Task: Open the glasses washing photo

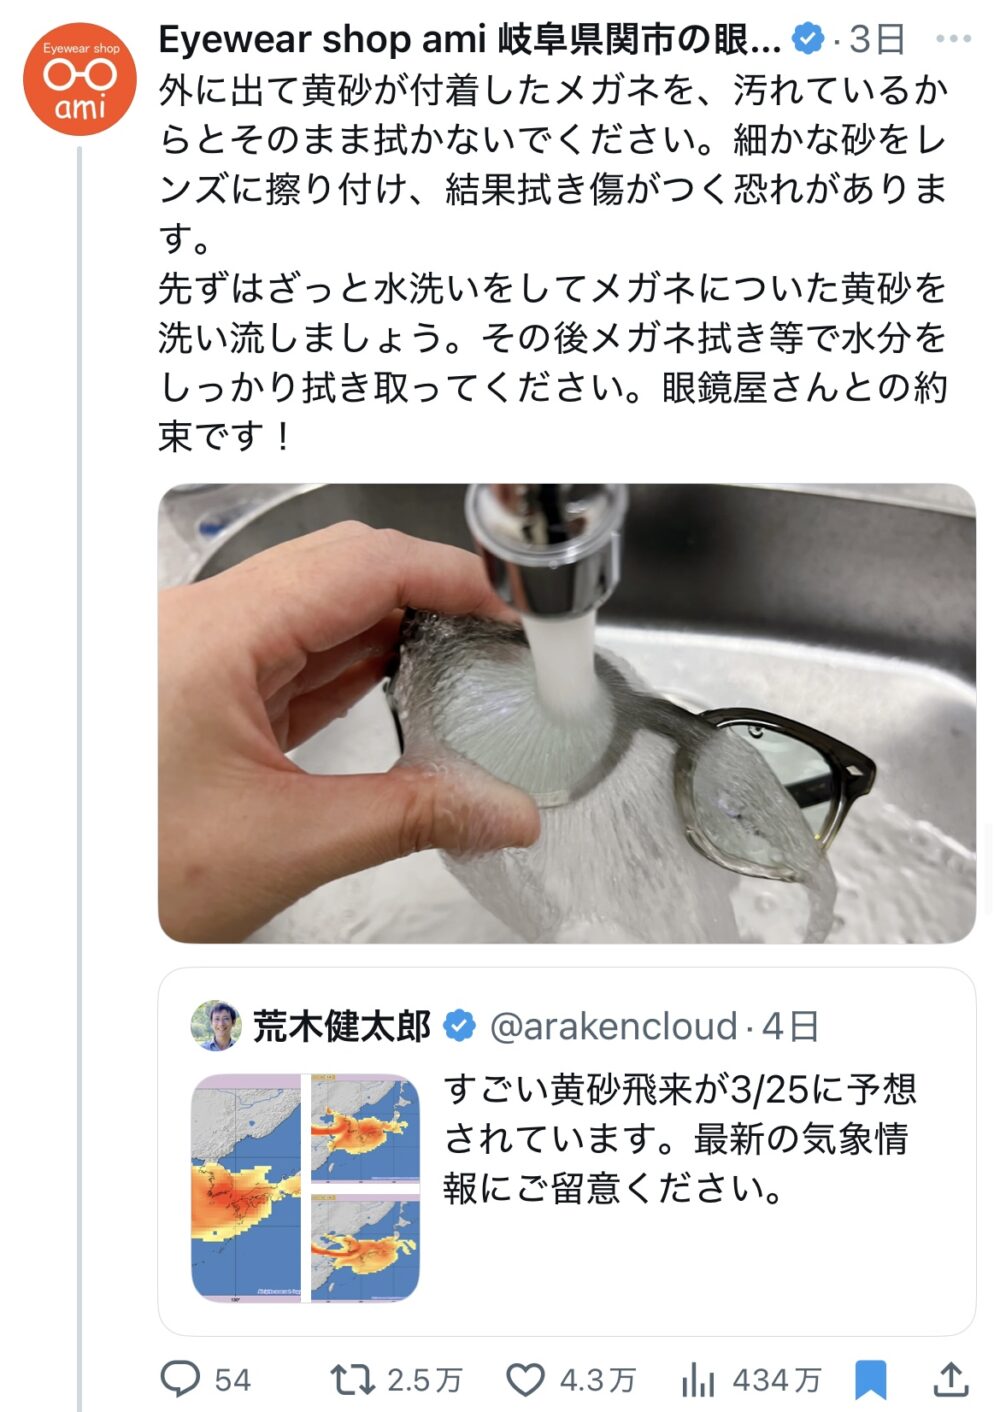Action: [566, 713]
